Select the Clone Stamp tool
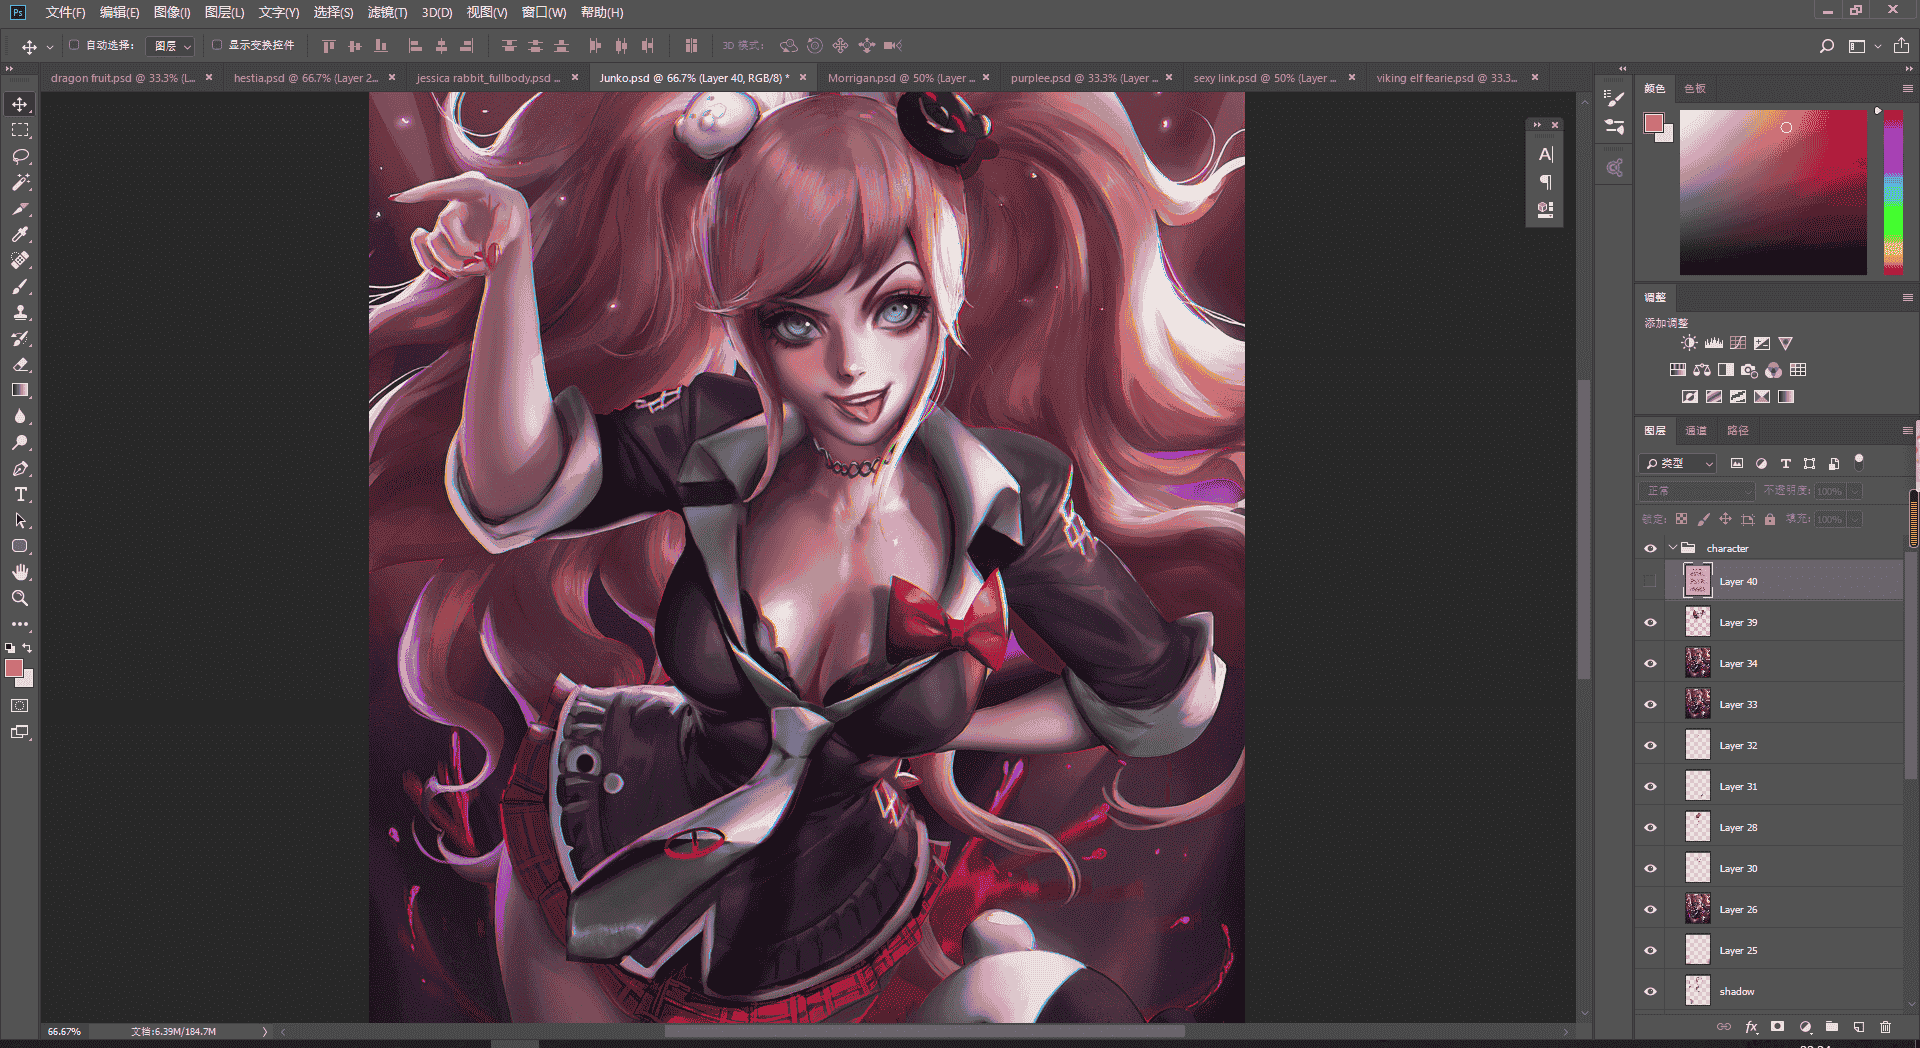The width and height of the screenshot is (1920, 1048). pyautogui.click(x=20, y=312)
